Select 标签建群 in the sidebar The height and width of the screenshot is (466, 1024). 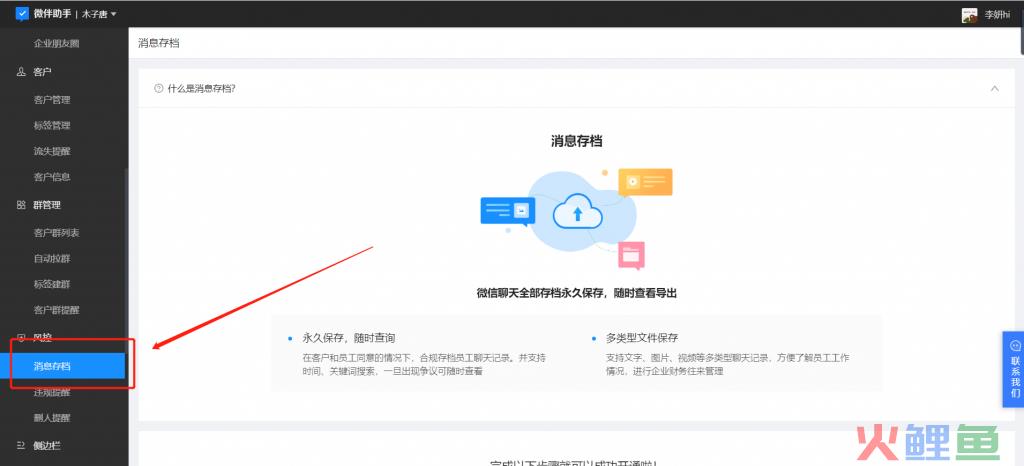pyautogui.click(x=52, y=284)
